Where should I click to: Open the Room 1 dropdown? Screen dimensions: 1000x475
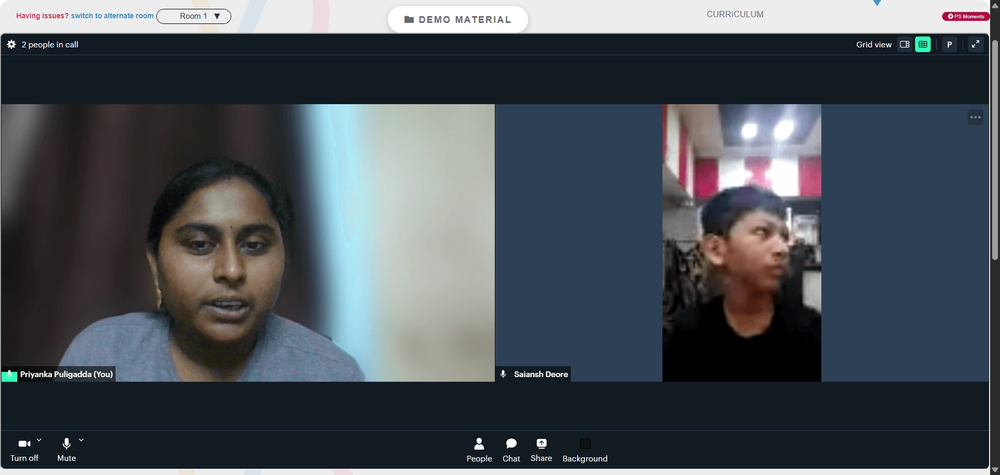pos(194,17)
